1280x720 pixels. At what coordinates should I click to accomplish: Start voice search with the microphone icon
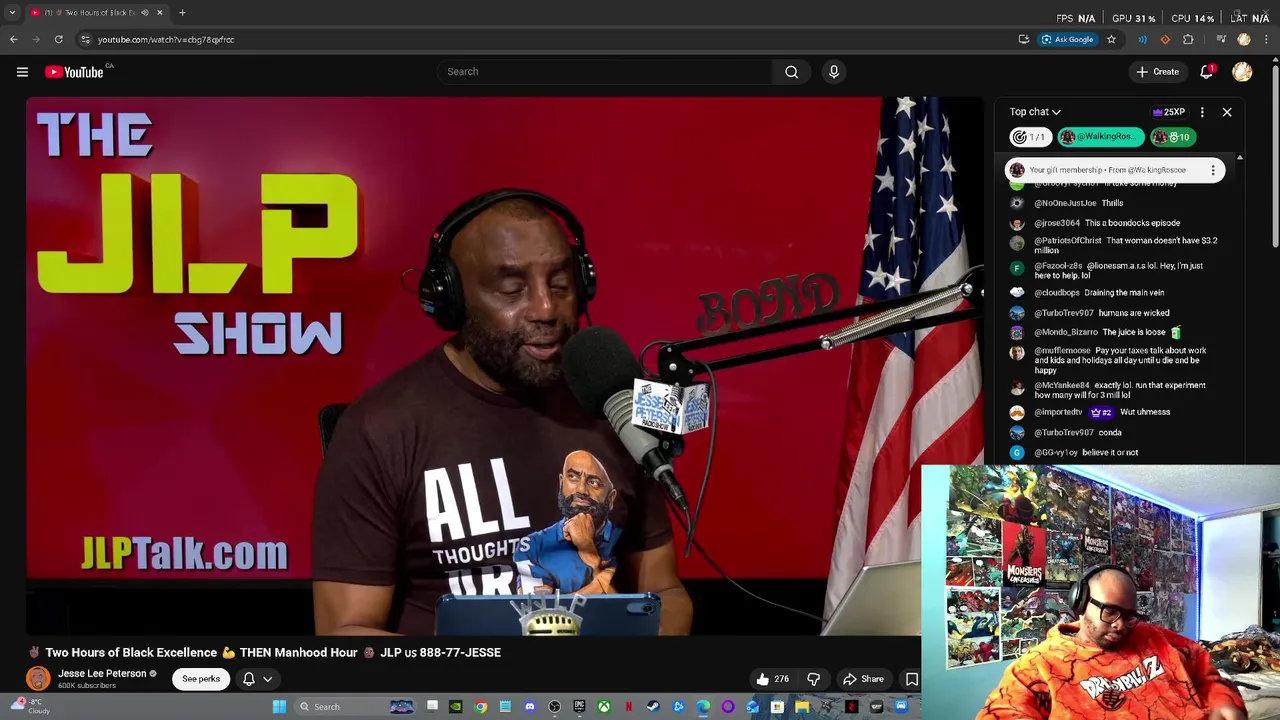[x=834, y=71]
